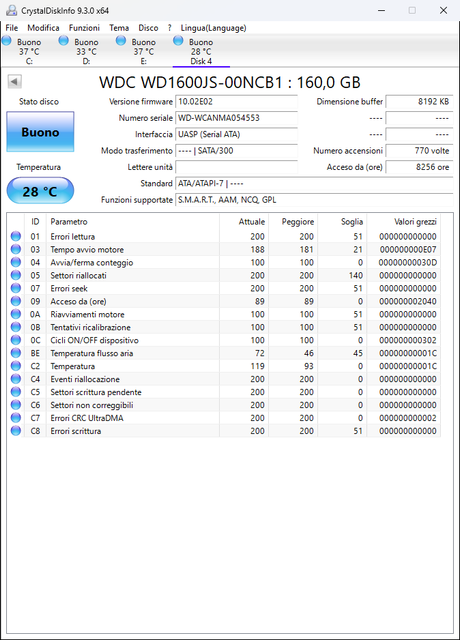This screenshot has height=640, width=460.
Task: Click status icon of Cicli ON/OFF dispositivo row
Action: coord(16,340)
